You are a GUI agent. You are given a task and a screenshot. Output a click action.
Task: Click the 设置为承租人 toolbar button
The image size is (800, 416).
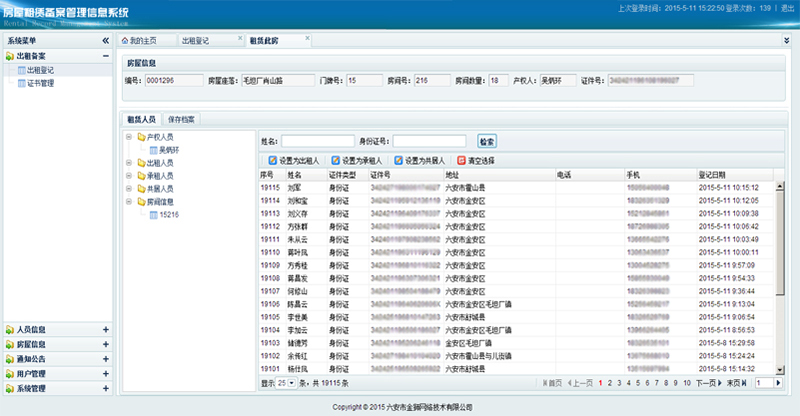[355, 159]
